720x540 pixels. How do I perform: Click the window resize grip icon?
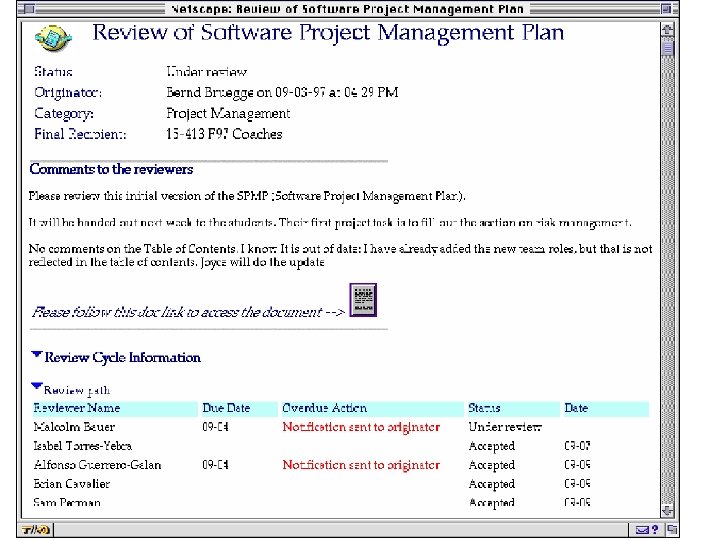click(x=672, y=529)
